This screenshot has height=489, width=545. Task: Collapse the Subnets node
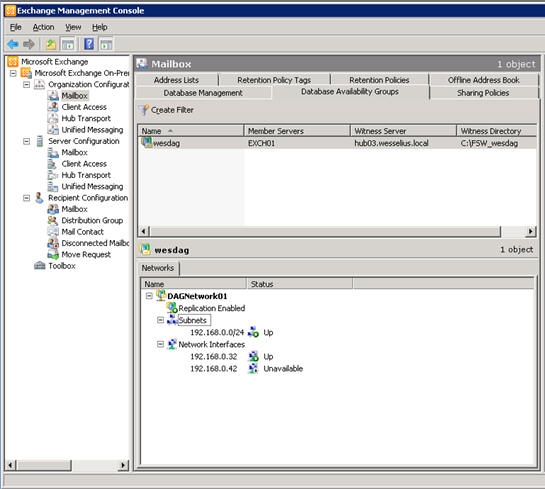160,320
